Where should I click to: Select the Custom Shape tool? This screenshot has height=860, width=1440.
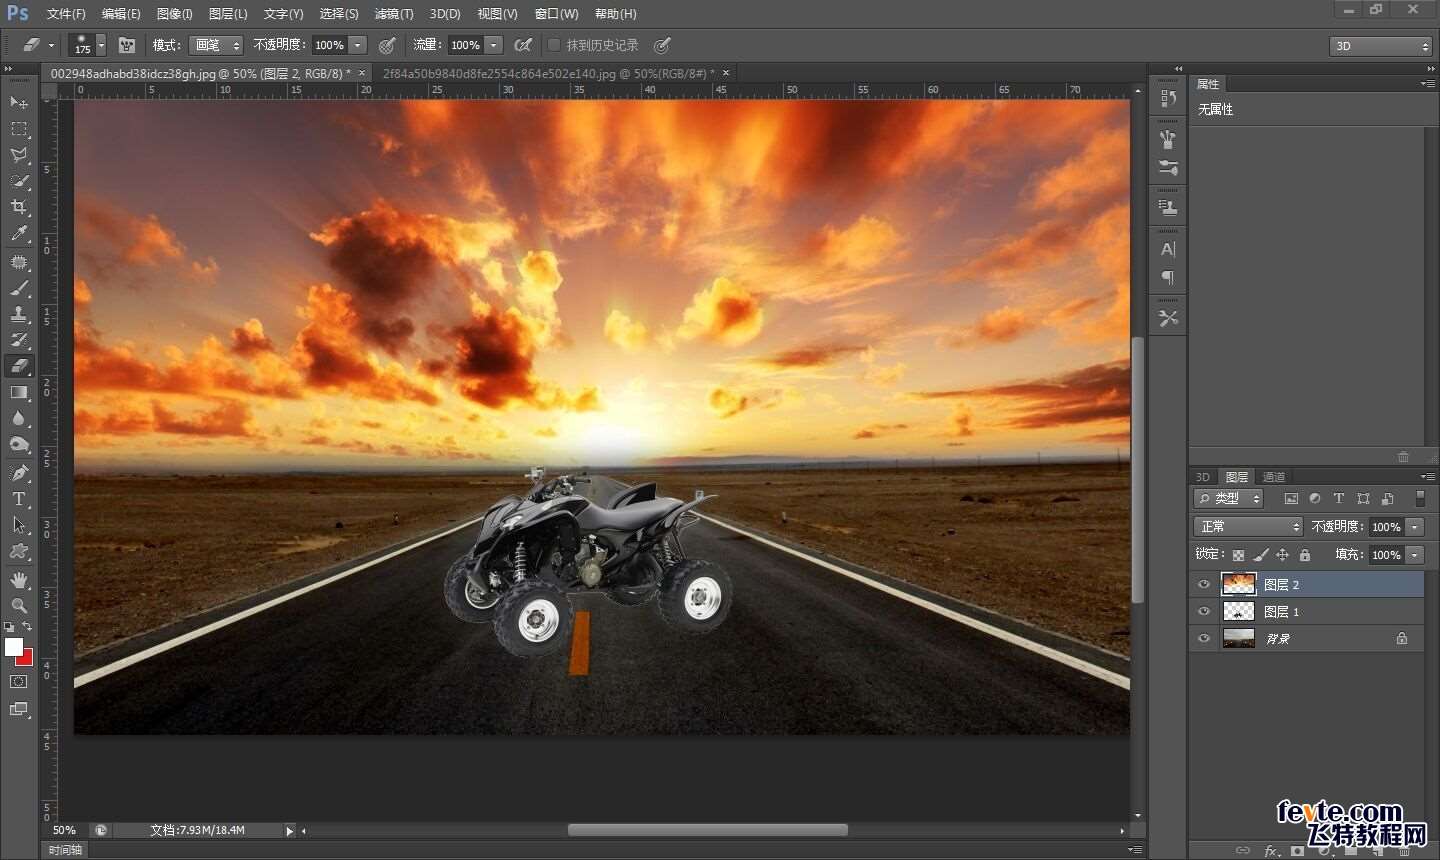tap(19, 551)
